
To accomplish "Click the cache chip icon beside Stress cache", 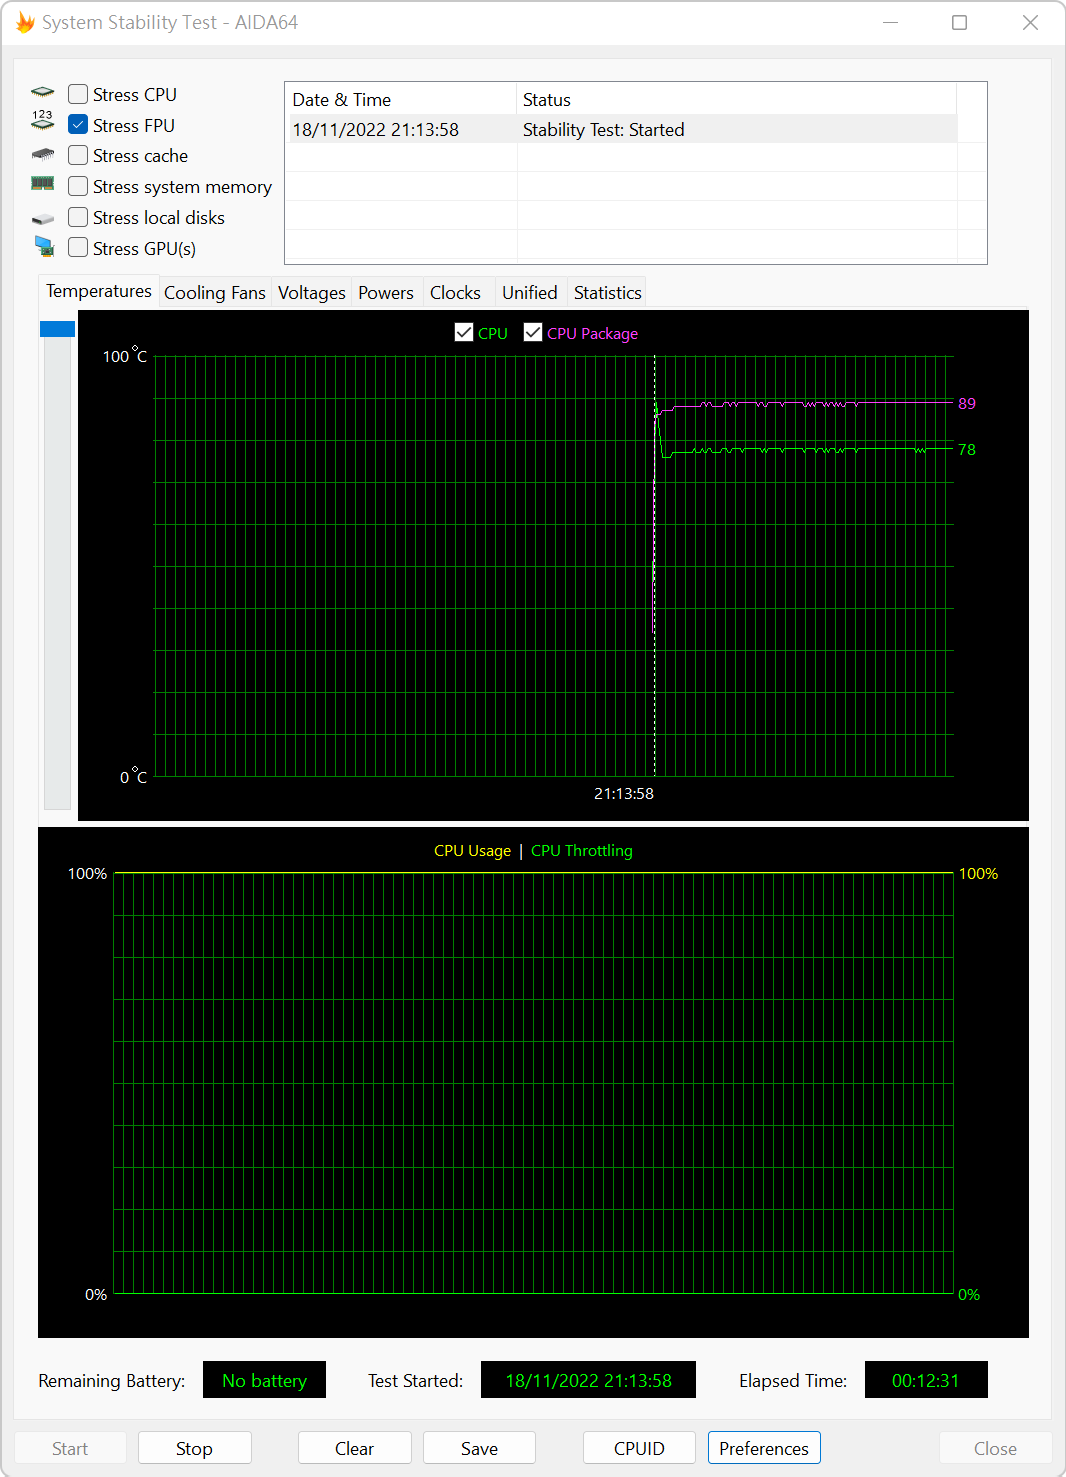I will click(42, 155).
